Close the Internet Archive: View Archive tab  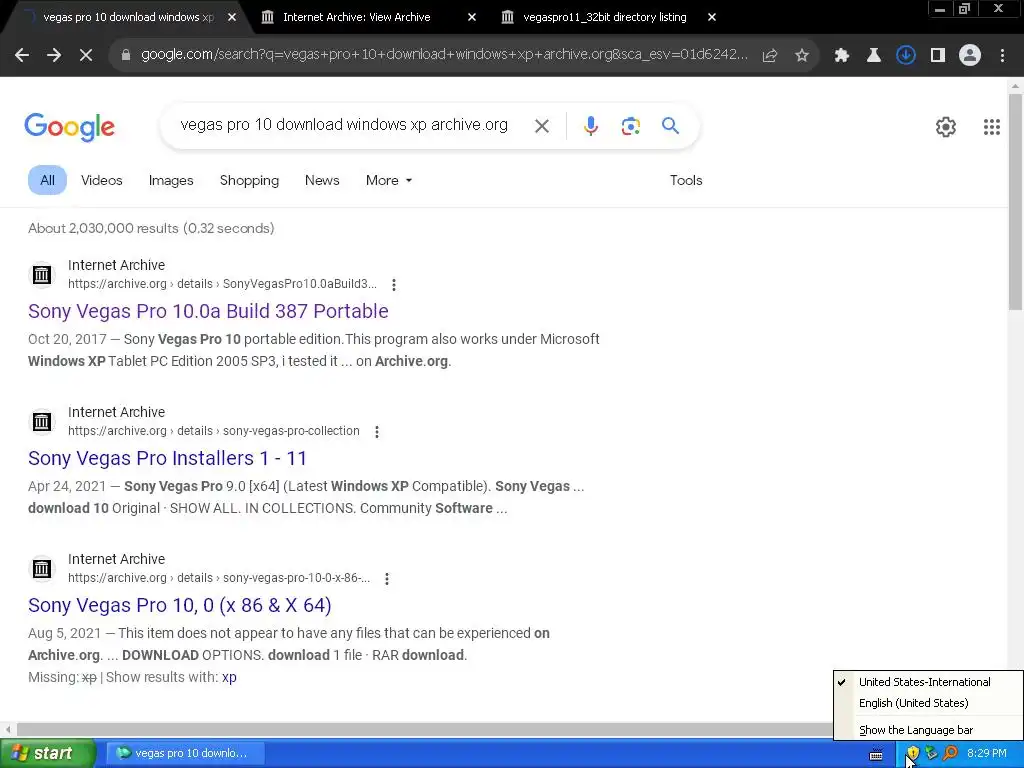coord(472,18)
